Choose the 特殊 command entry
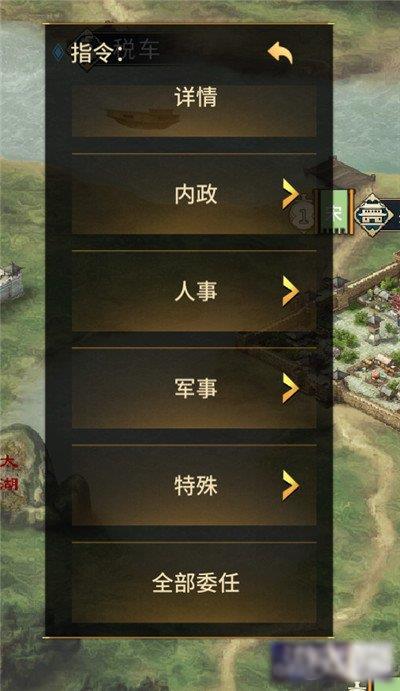Image resolution: width=400 pixels, height=691 pixels. (194, 486)
